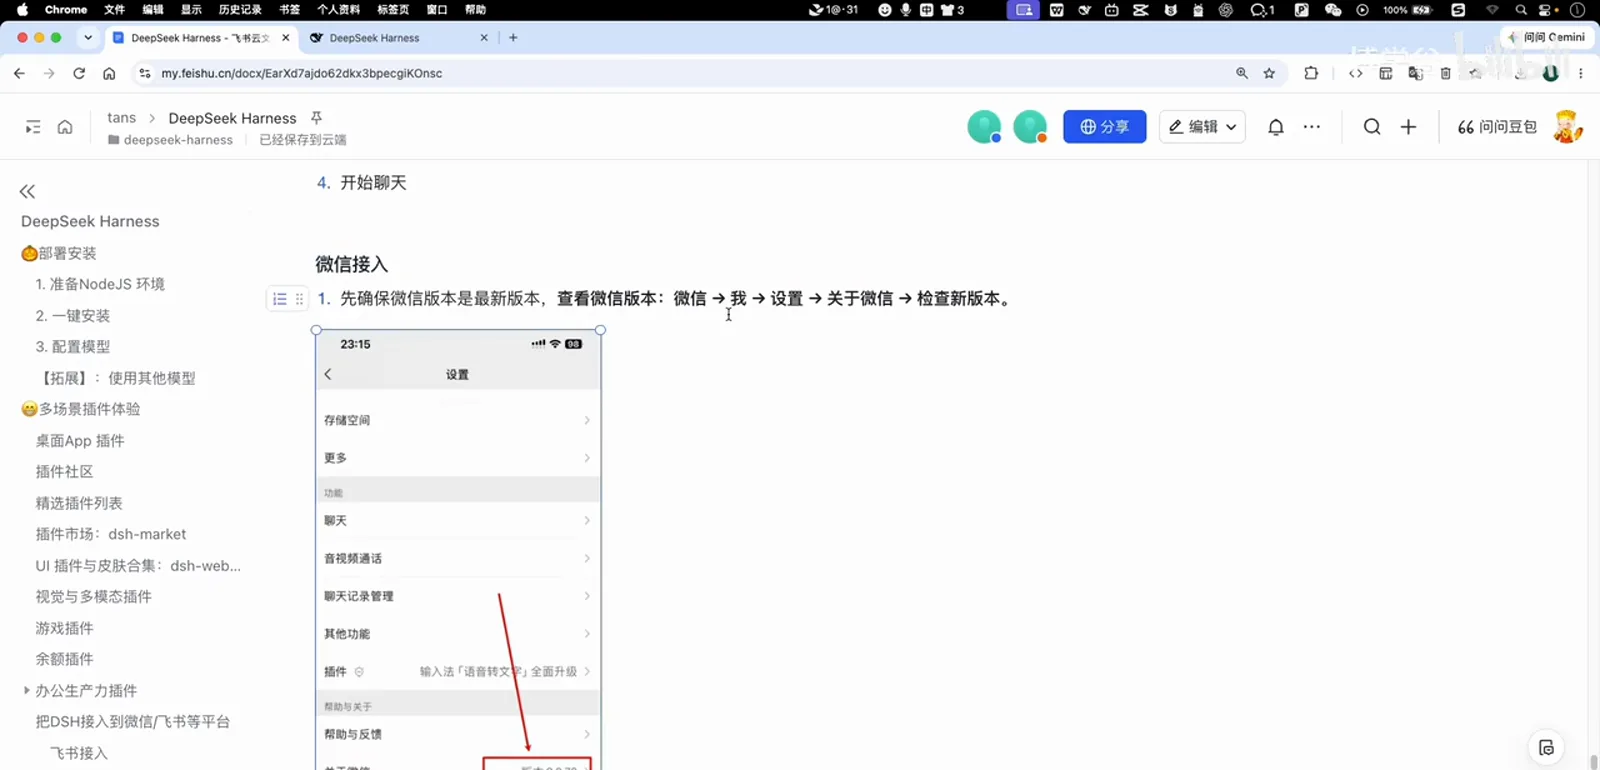This screenshot has height=770, width=1600.
Task: Open Chrome home page button
Action: pos(109,73)
